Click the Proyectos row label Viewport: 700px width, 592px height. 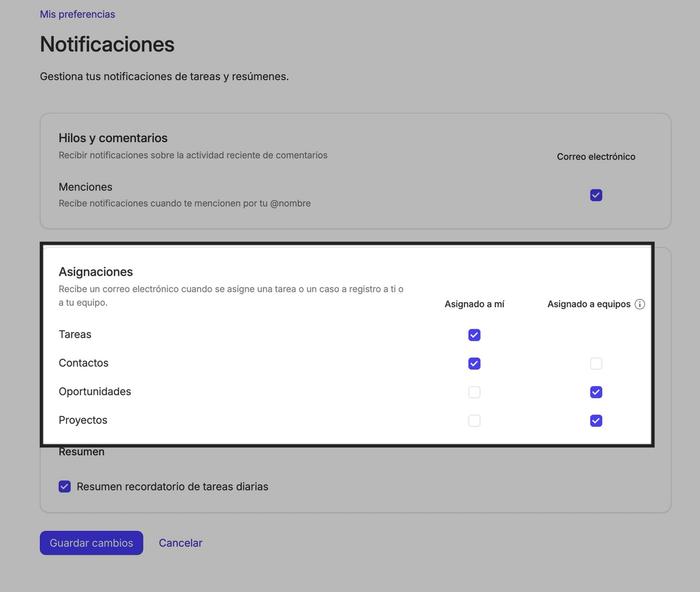[x=83, y=420]
